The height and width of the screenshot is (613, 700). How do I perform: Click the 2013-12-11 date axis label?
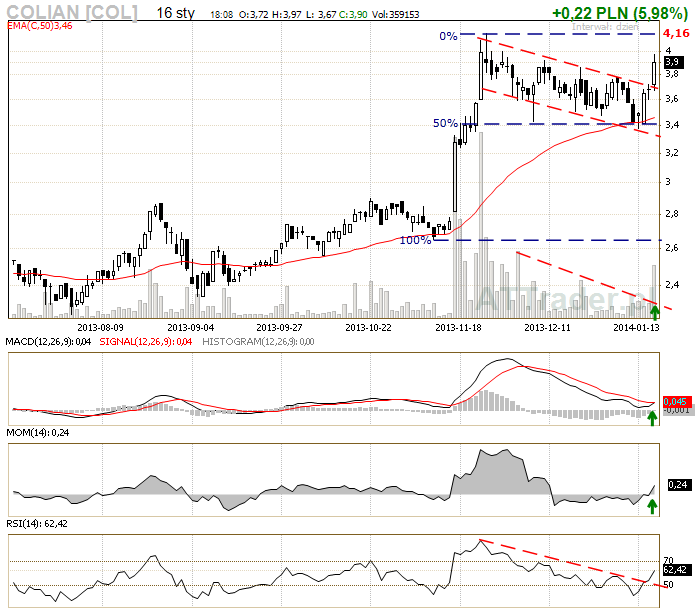tap(547, 328)
